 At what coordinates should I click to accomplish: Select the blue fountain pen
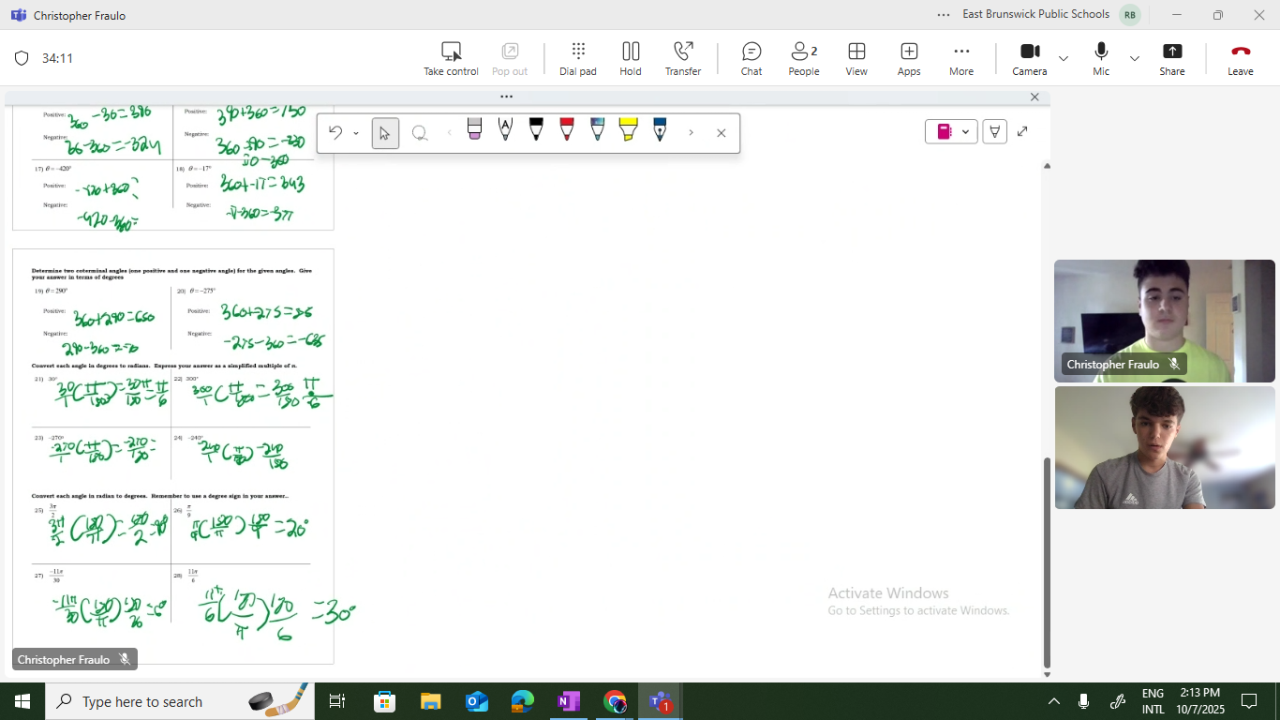point(660,130)
